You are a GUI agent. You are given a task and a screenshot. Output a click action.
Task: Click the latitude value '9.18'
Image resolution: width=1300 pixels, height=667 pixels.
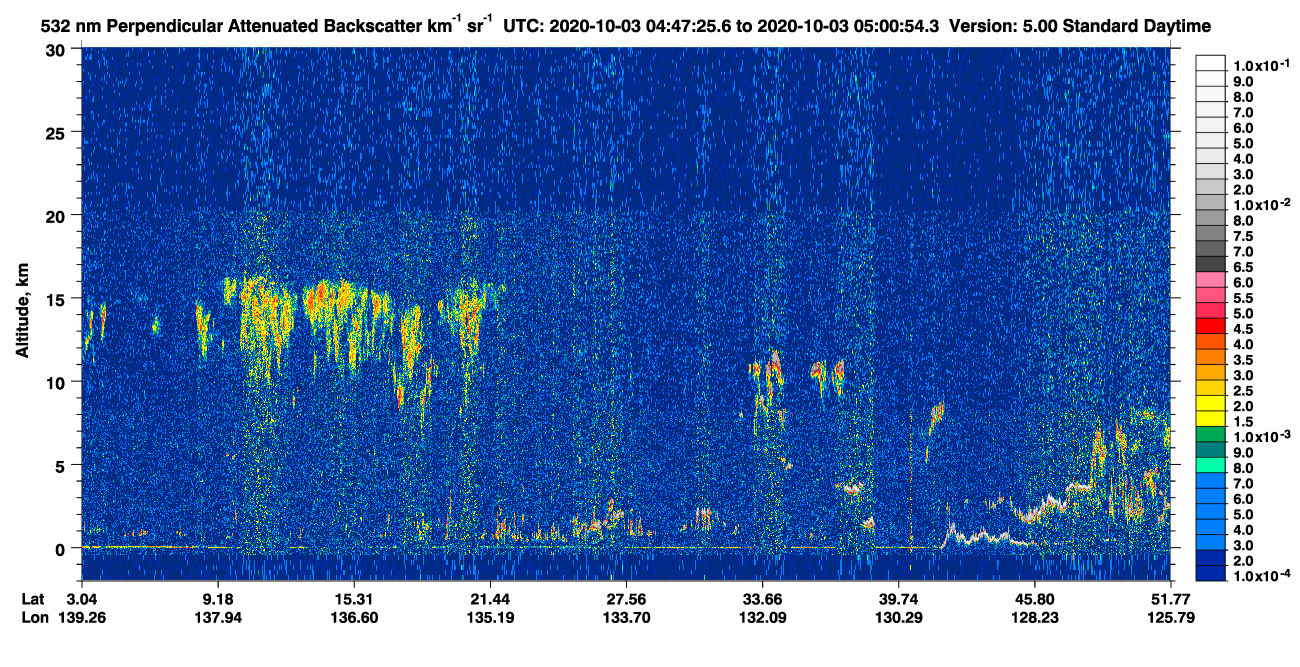click(218, 598)
